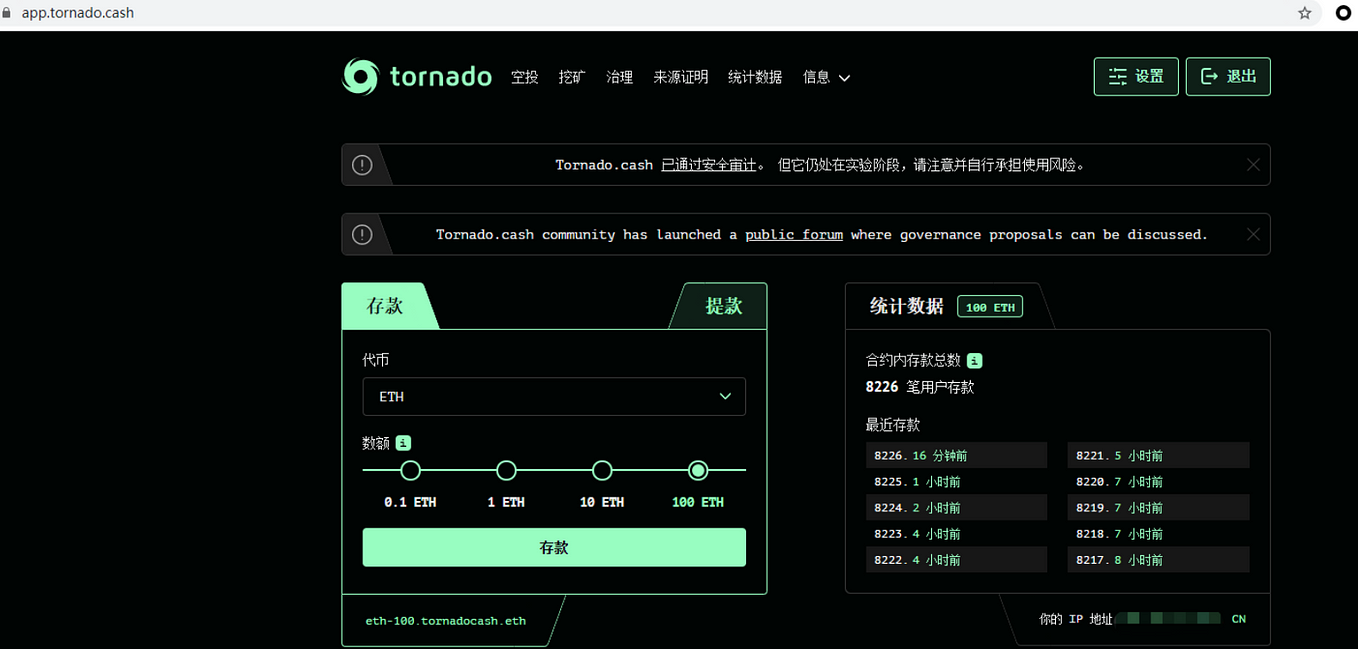The height and width of the screenshot is (649, 1358).
Task: Click info icon next to 合约内存款总数
Action: pos(974,361)
